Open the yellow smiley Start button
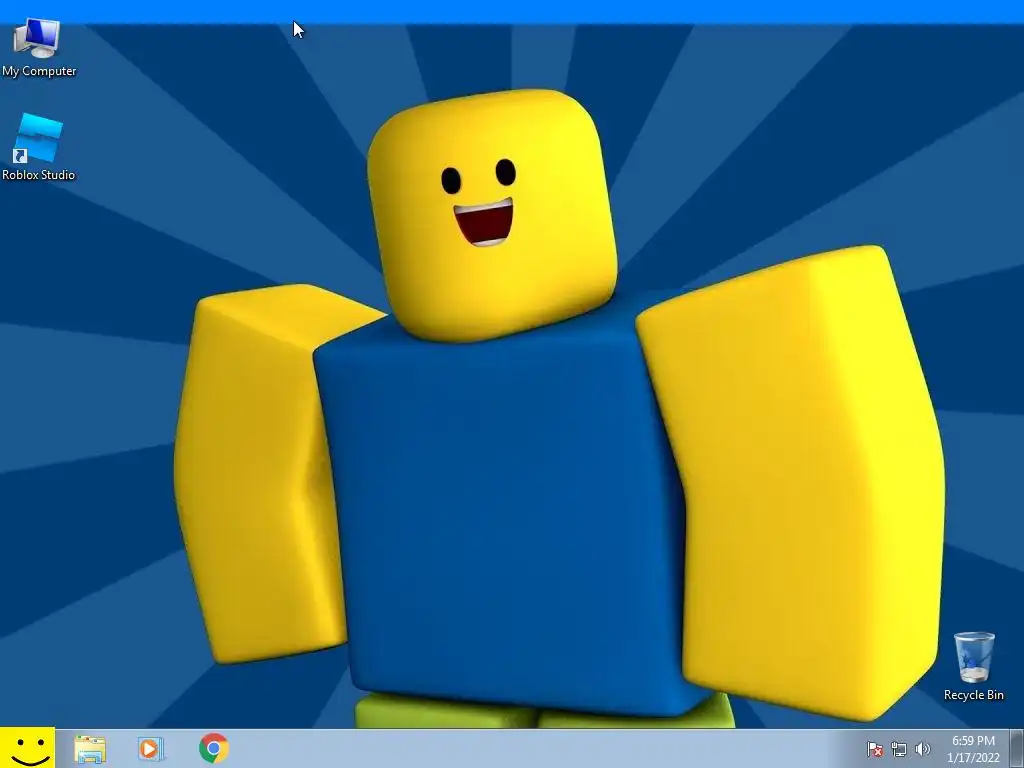Screen dimensions: 1024x768 tap(27, 748)
